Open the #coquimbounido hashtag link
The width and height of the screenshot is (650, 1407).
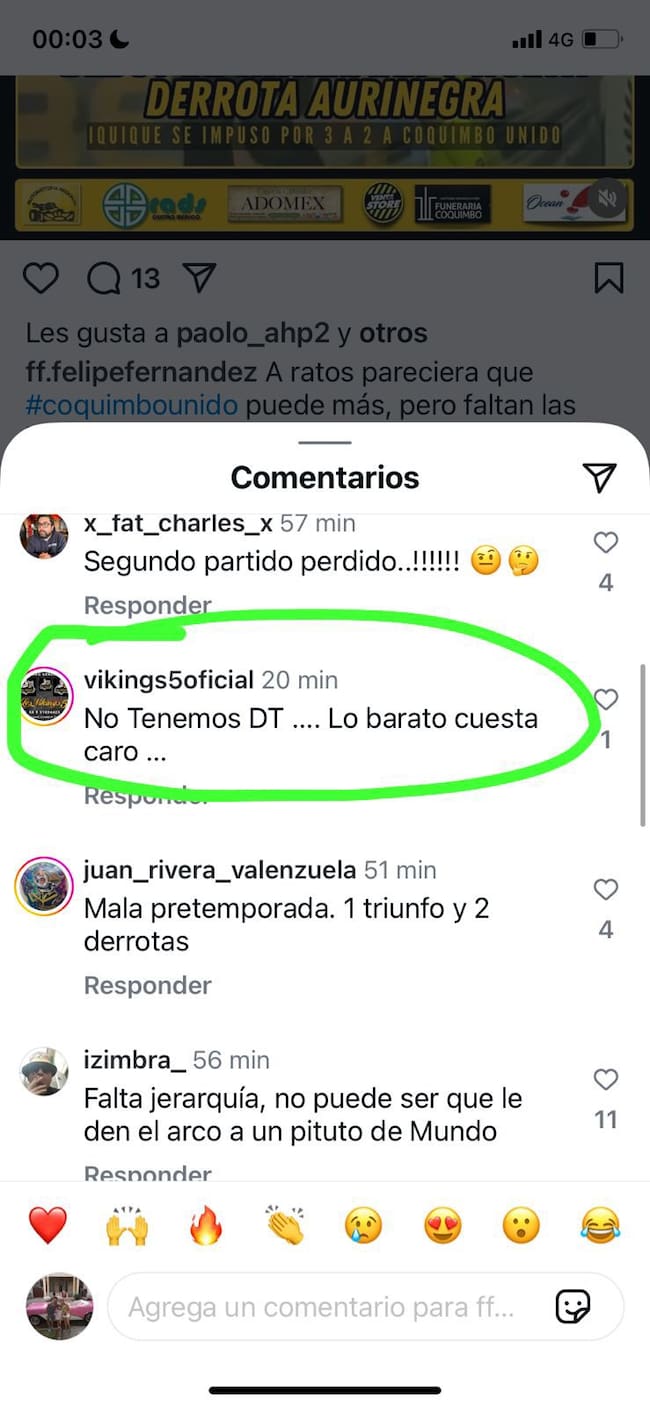pyautogui.click(x=132, y=405)
